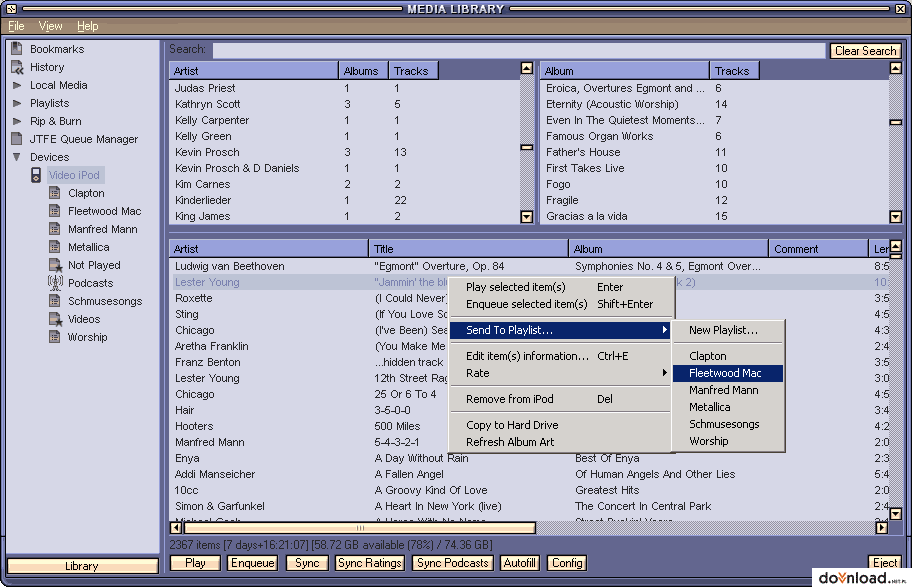
Task: Click the Not Played smart playlist icon
Action: (x=55, y=265)
